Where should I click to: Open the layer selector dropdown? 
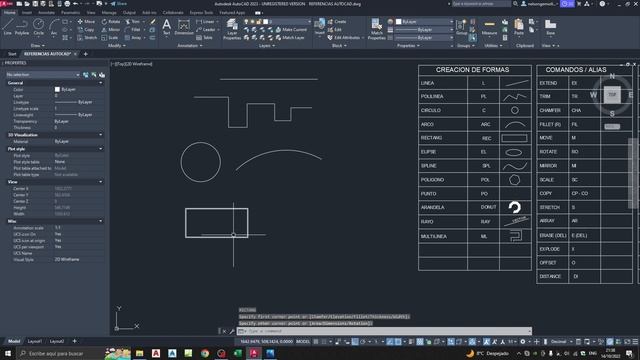pos(277,21)
